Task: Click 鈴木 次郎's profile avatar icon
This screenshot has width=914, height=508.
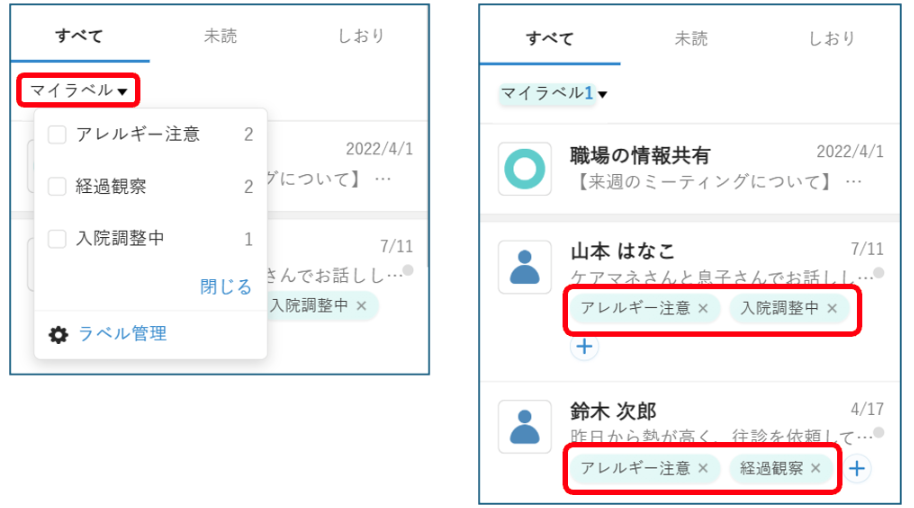Action: point(525,427)
